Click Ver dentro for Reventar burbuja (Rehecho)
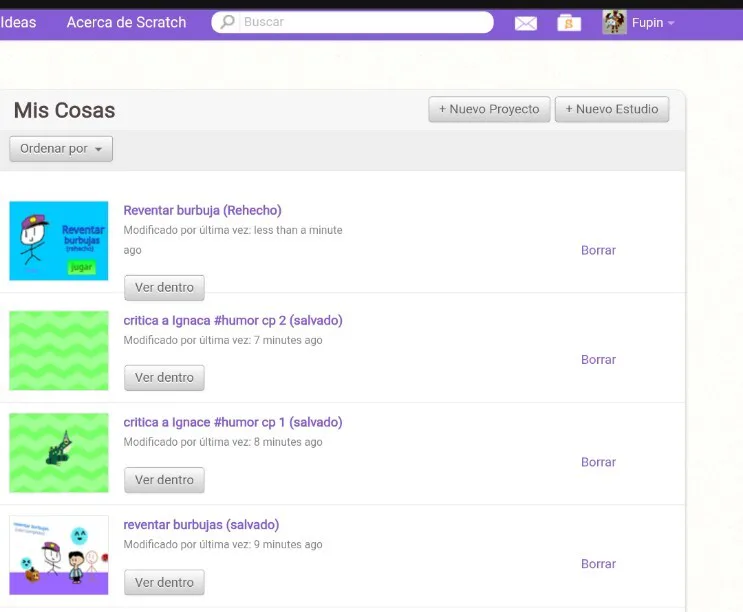 (164, 288)
